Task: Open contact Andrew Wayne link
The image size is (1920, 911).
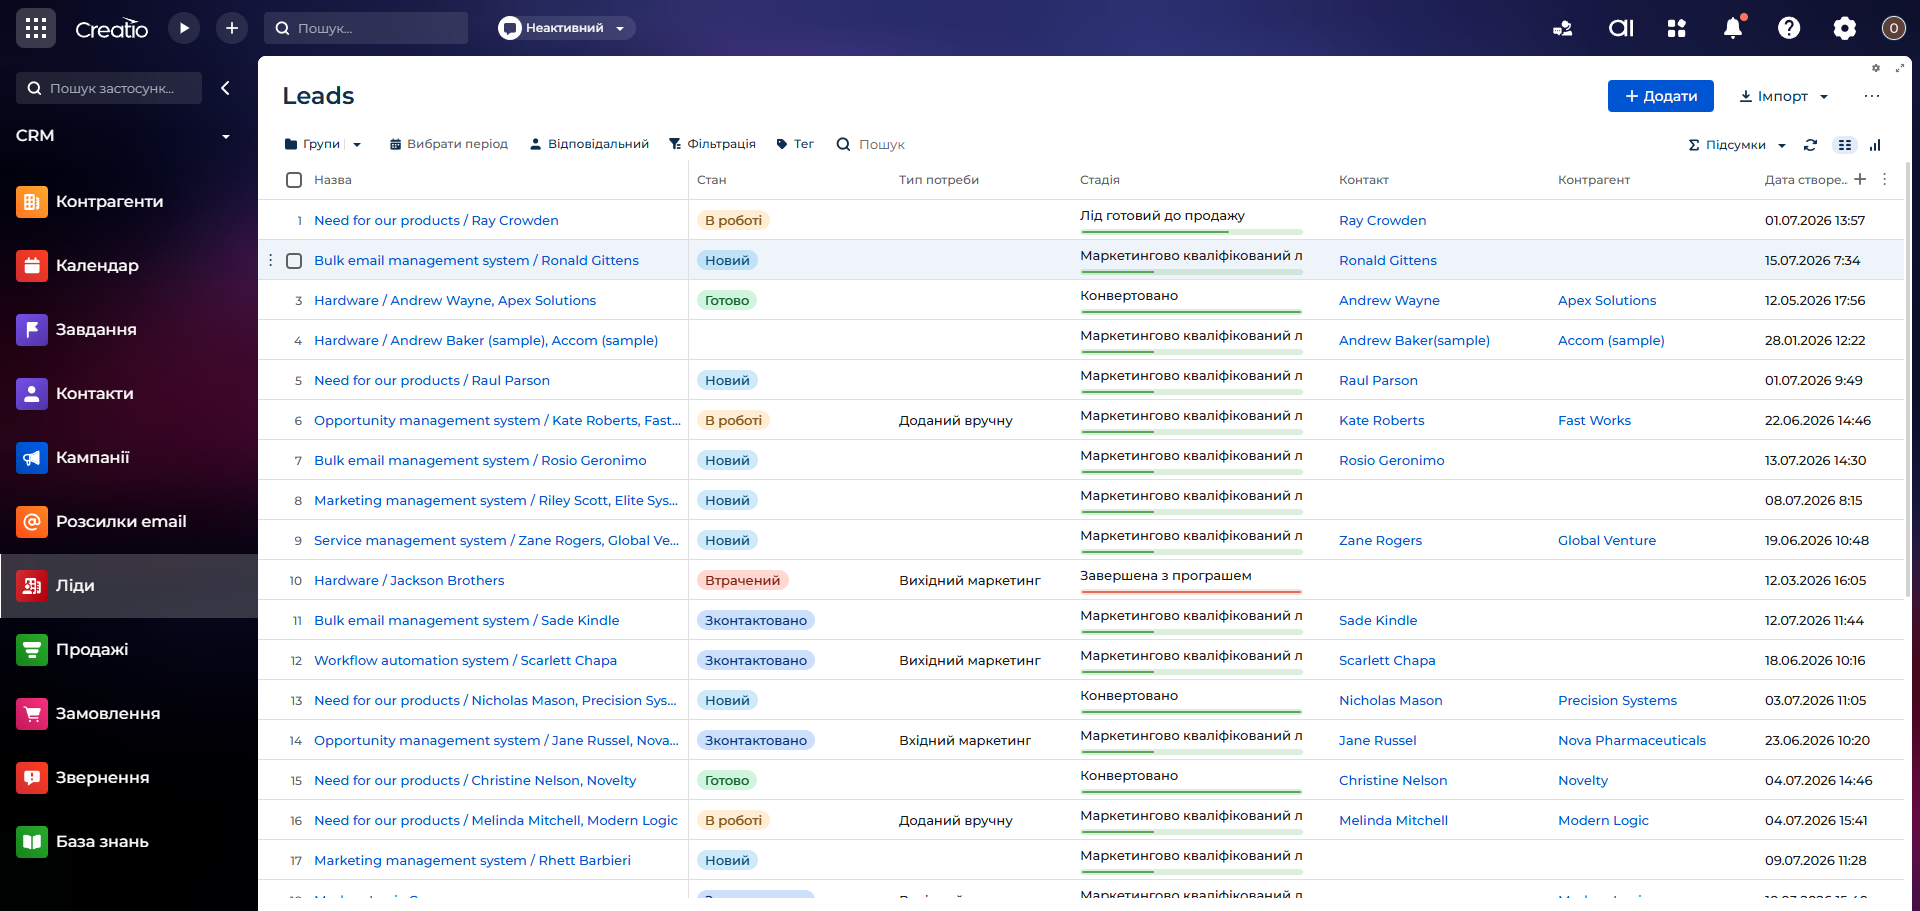Action: coord(1389,300)
